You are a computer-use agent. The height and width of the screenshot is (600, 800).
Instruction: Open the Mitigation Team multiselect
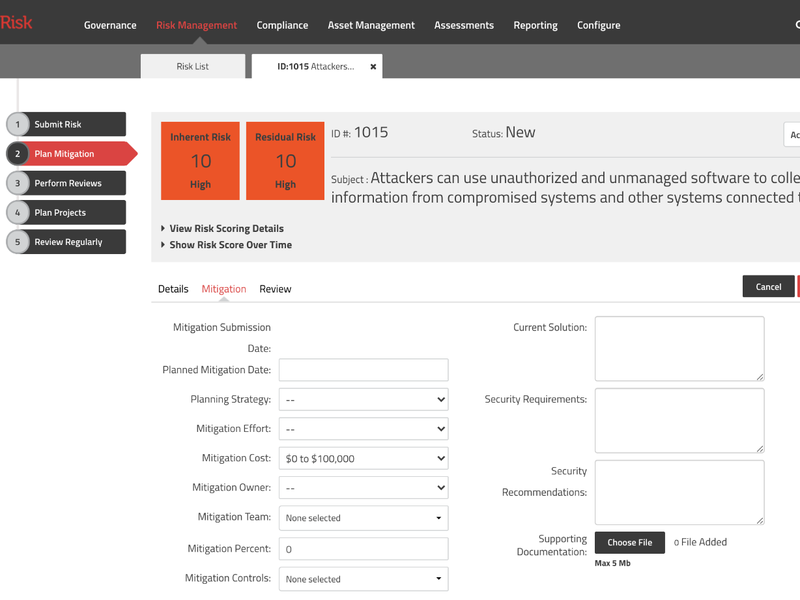(x=363, y=518)
